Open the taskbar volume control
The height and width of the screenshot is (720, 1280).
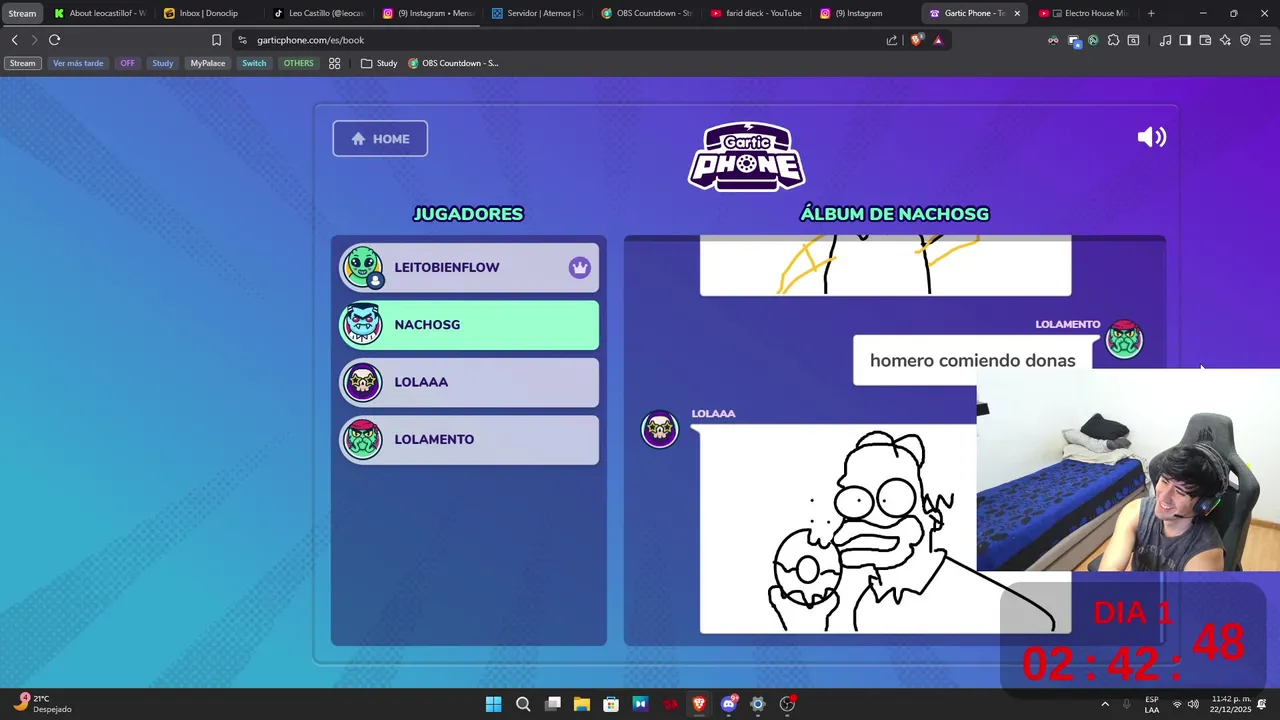(1193, 704)
